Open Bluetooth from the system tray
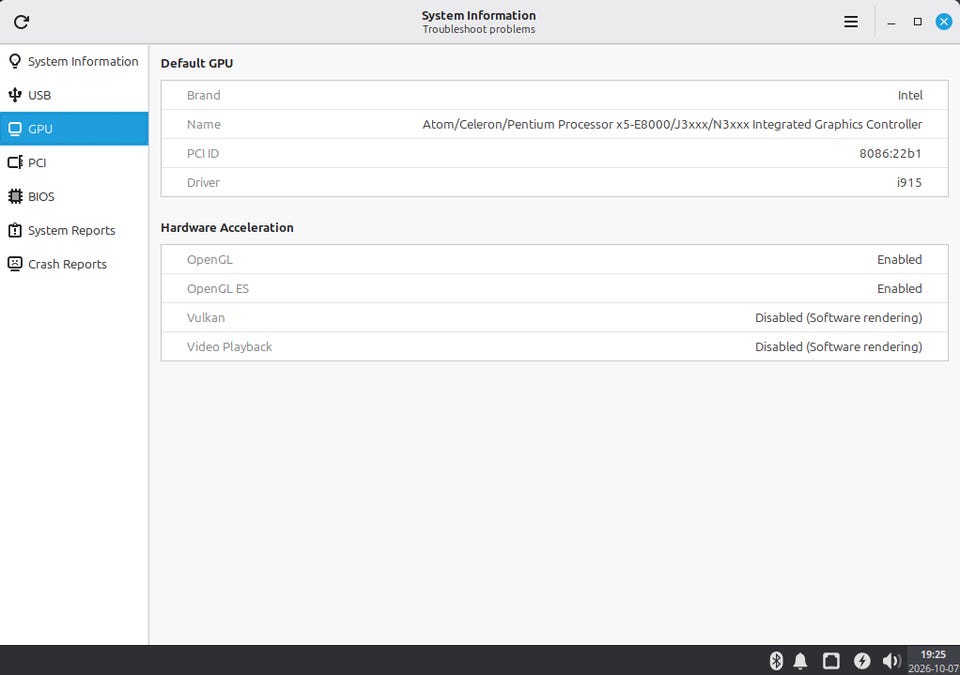 pos(776,660)
